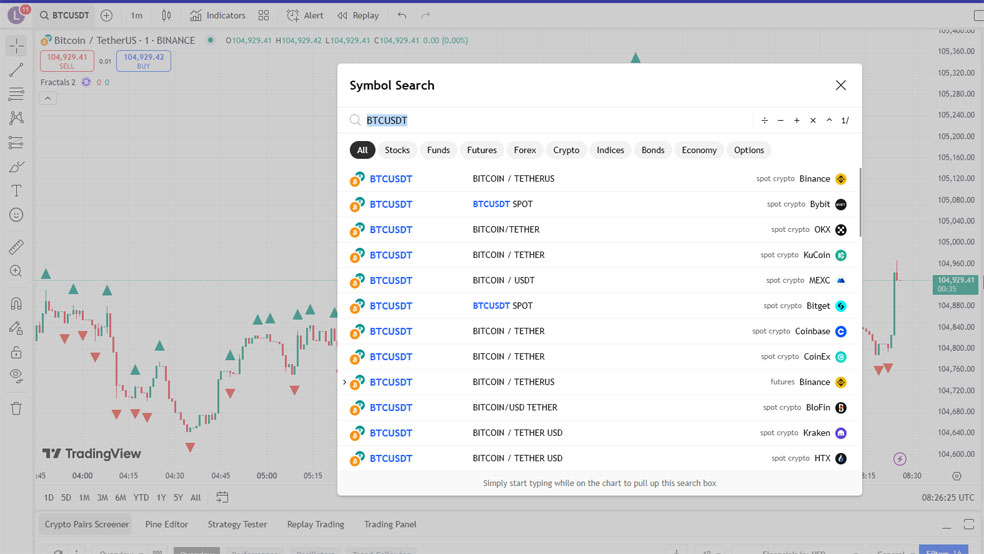The height and width of the screenshot is (554, 984).
Task: Hide all drawings with eye icon
Action: (x=16, y=376)
